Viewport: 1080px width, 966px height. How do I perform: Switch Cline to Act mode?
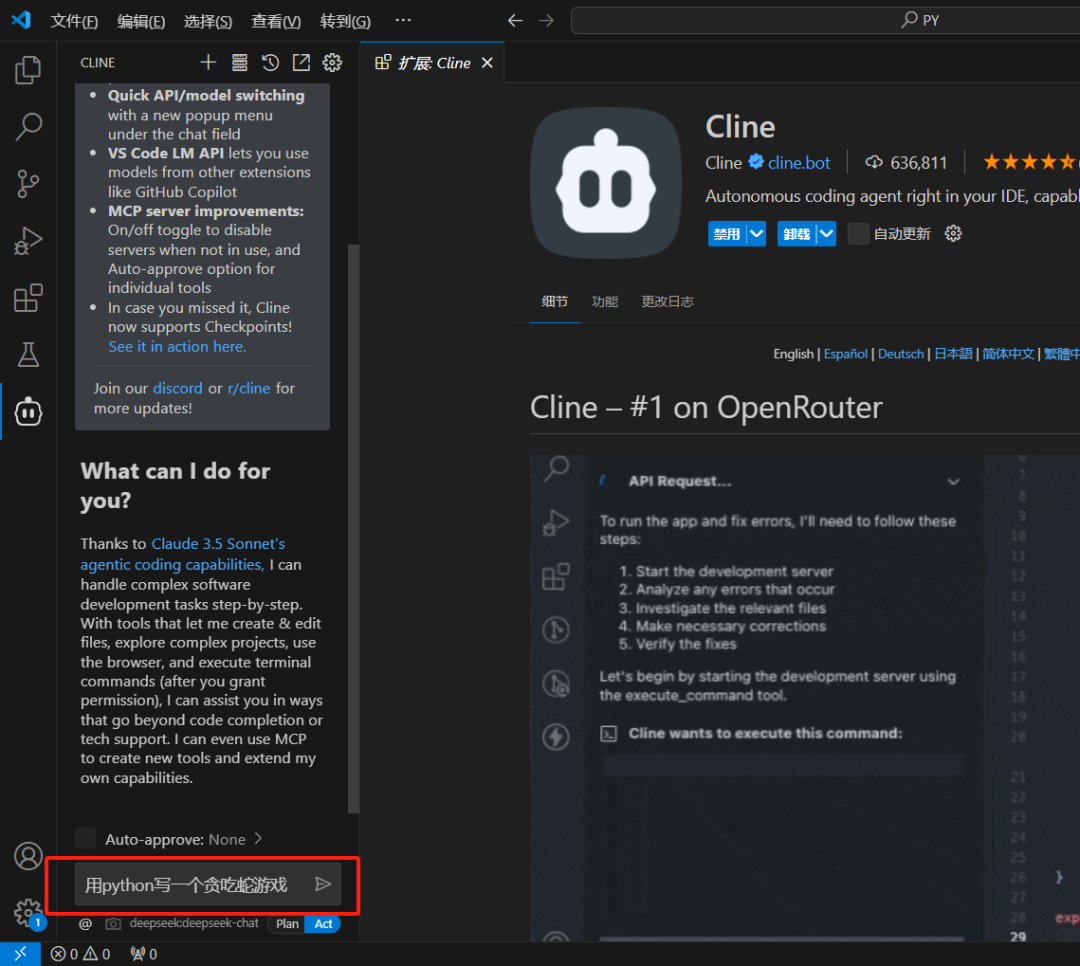[323, 924]
